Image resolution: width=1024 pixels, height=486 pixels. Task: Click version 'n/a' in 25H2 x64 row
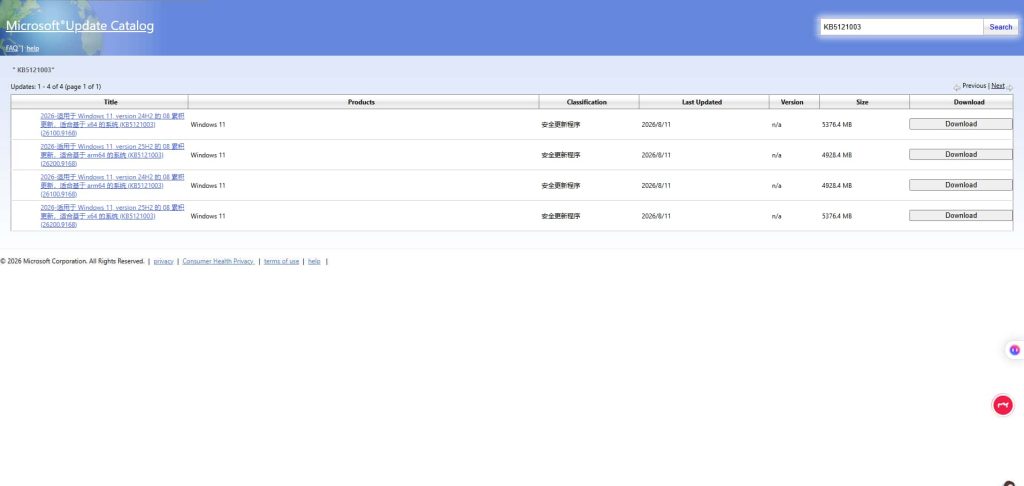click(x=776, y=216)
